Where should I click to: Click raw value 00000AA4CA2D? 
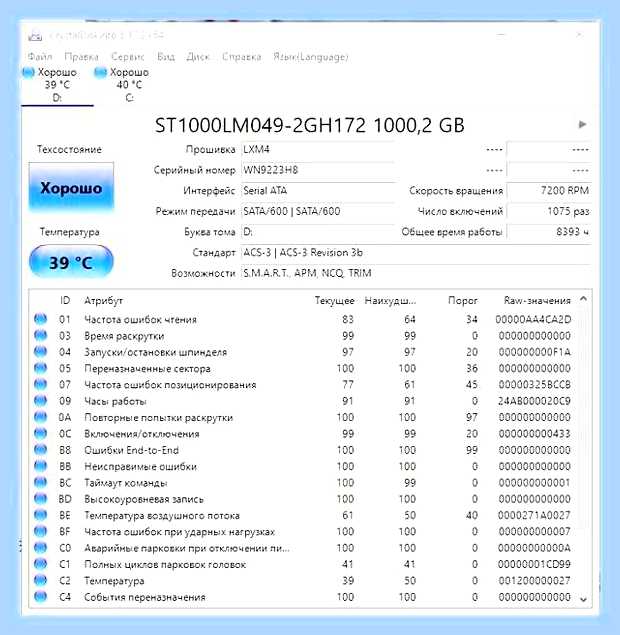[533, 320]
